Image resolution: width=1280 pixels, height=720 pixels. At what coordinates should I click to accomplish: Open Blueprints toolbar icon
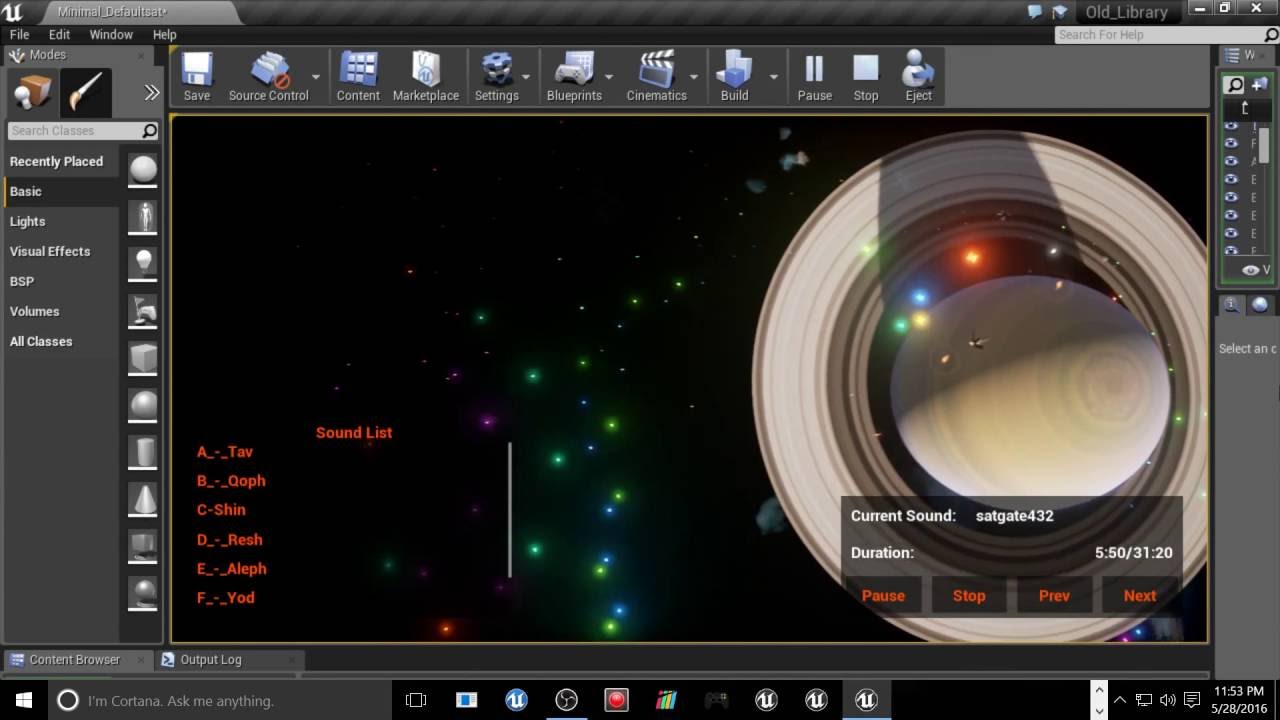pos(574,78)
